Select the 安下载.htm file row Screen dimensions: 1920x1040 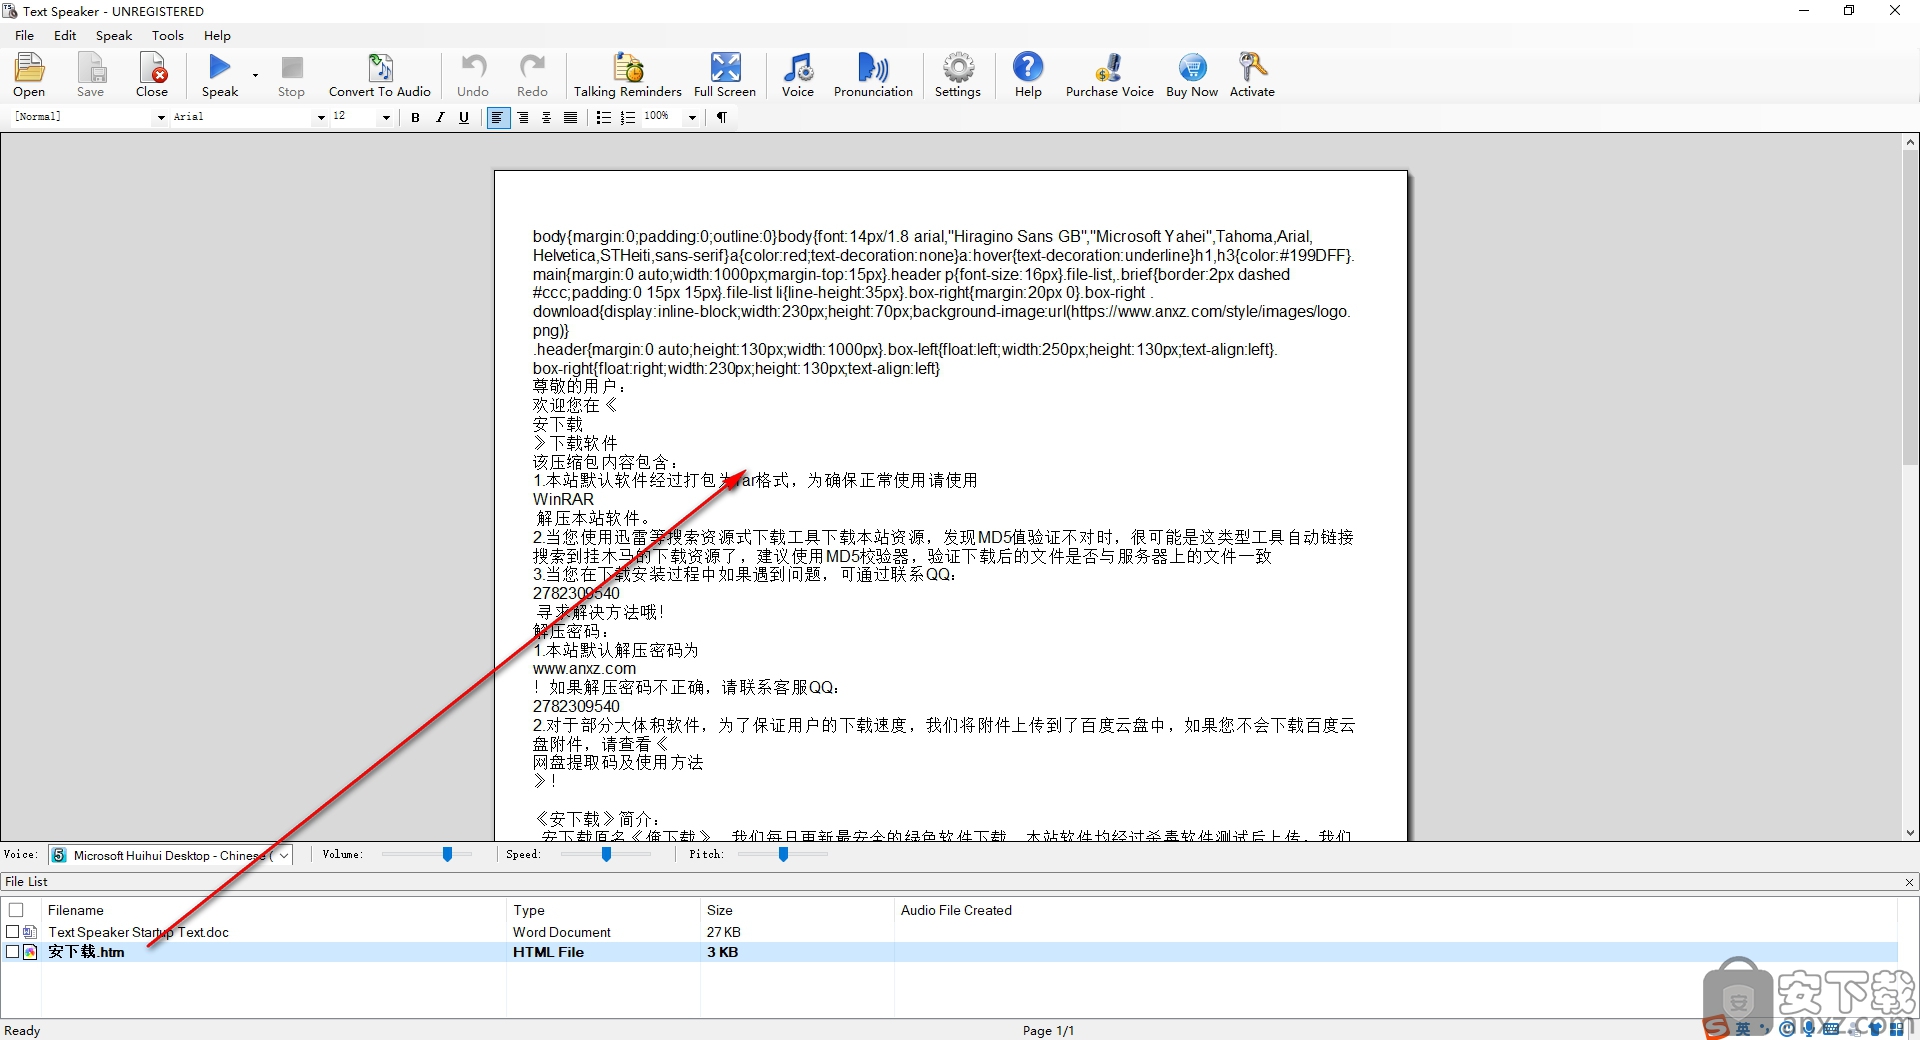(948, 952)
